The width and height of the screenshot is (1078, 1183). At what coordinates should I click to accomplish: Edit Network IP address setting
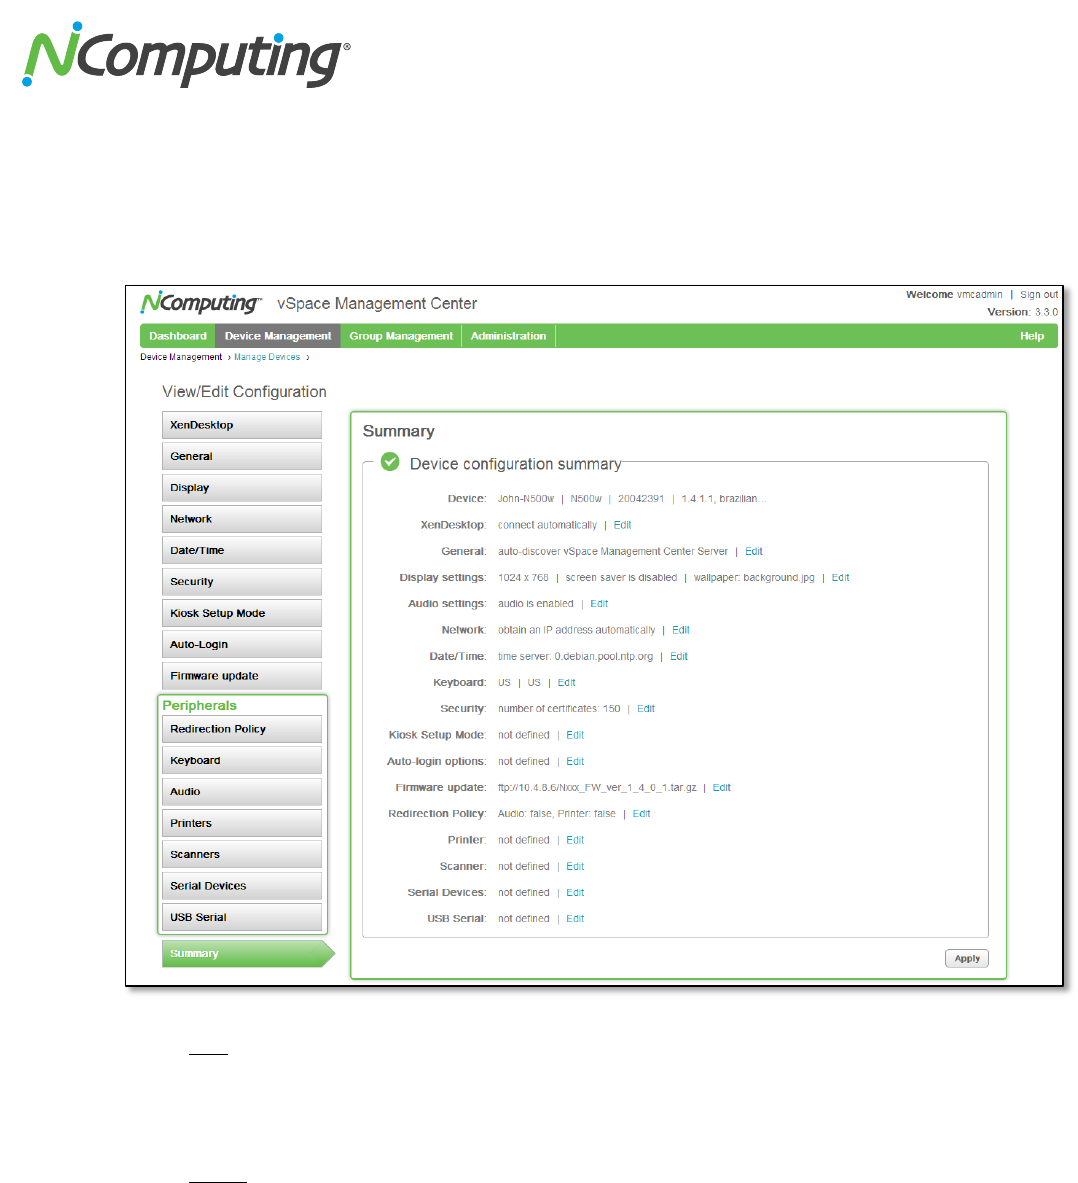(x=680, y=630)
